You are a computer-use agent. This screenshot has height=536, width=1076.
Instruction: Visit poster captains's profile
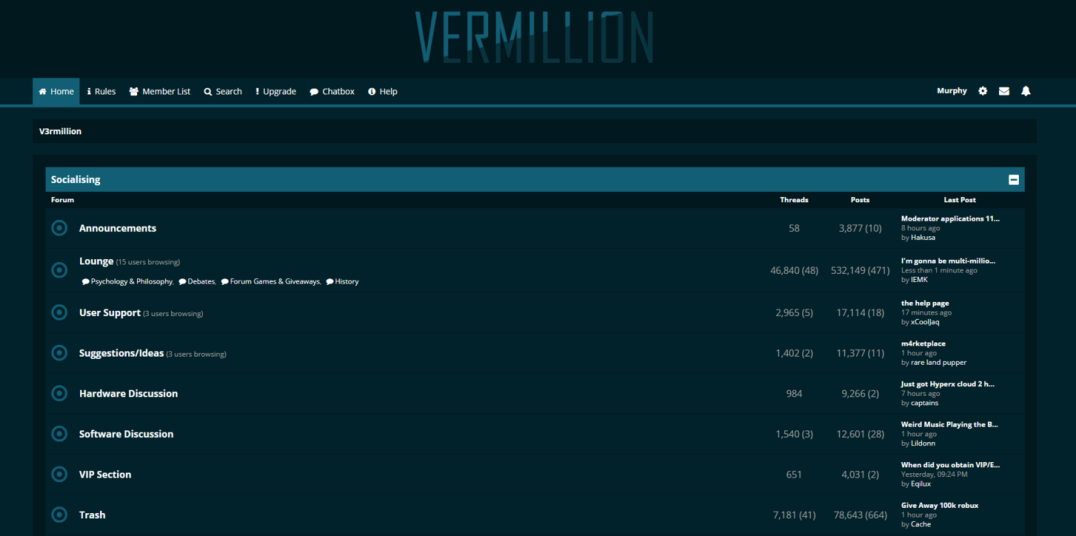[x=924, y=403]
